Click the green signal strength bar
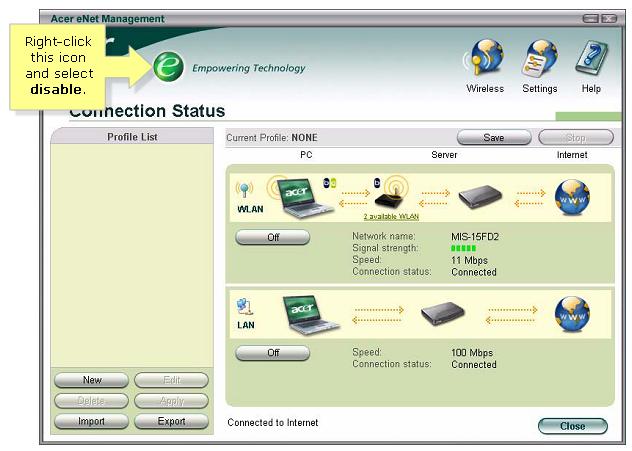The image size is (632, 451). (x=463, y=248)
